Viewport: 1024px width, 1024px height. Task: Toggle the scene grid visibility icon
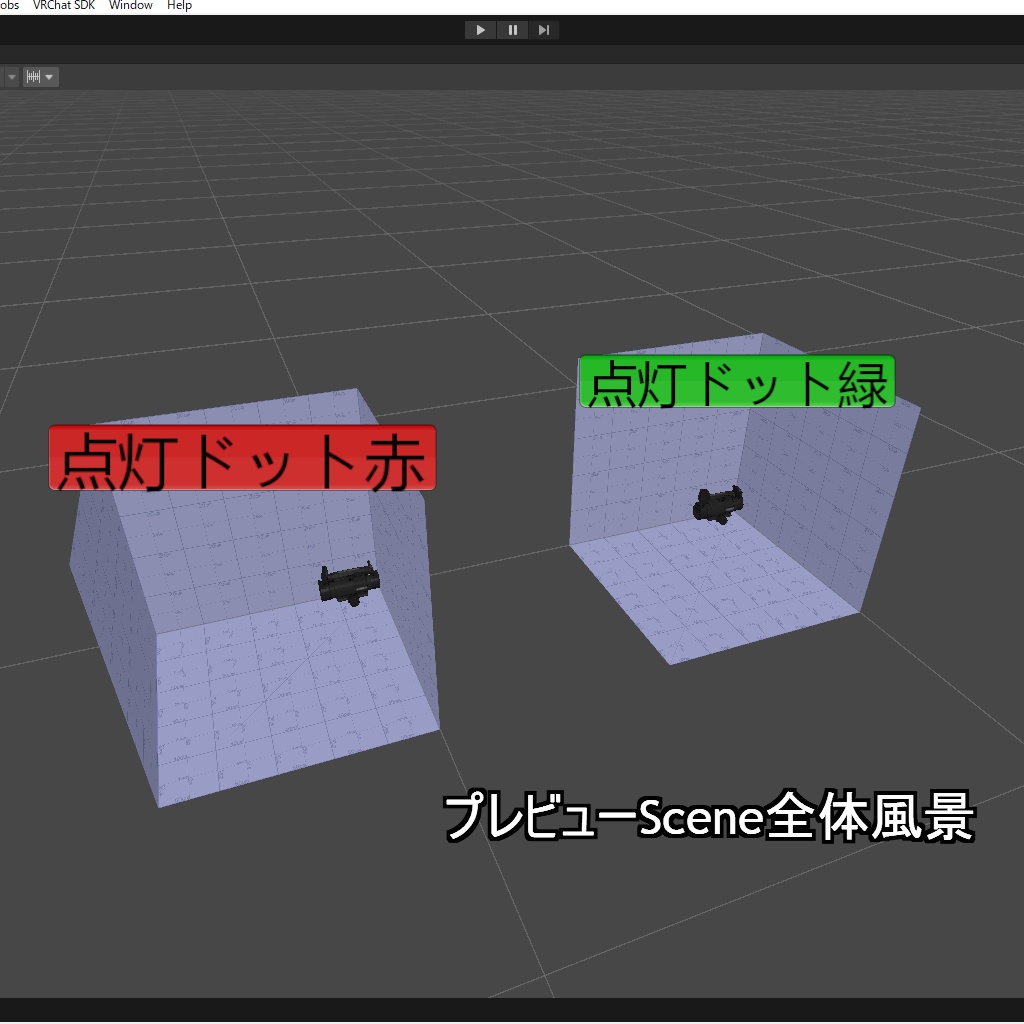(x=33, y=76)
